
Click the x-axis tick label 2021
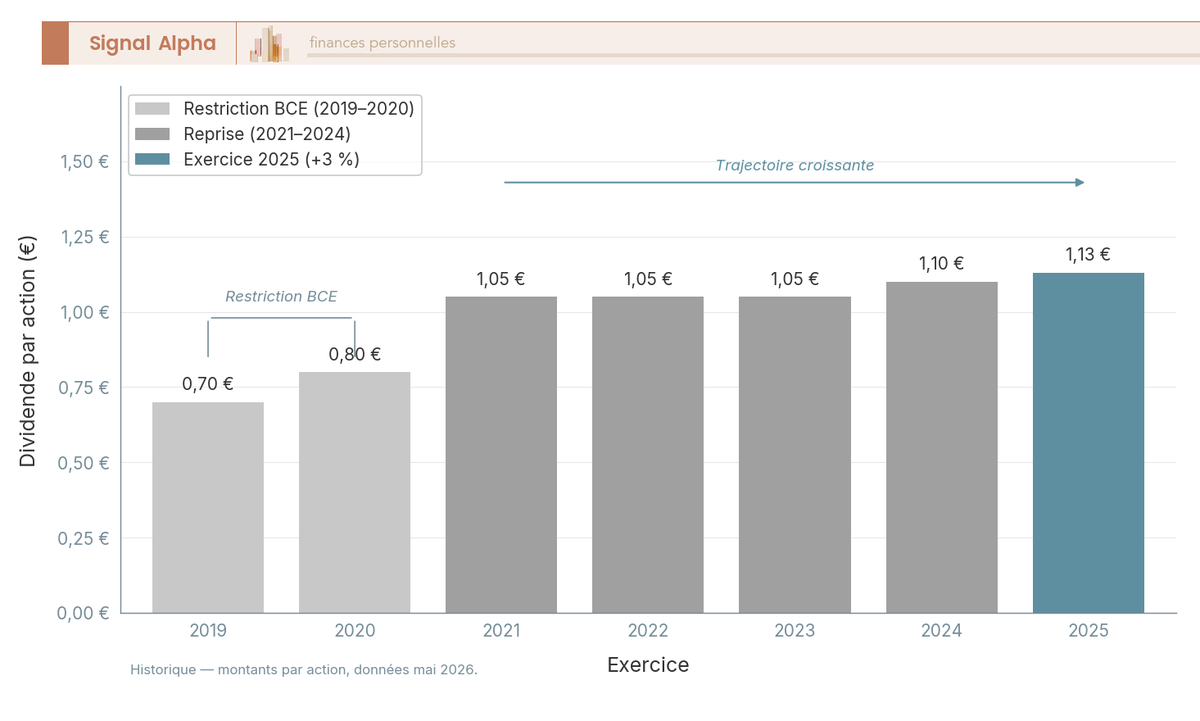pyautogui.click(x=501, y=631)
